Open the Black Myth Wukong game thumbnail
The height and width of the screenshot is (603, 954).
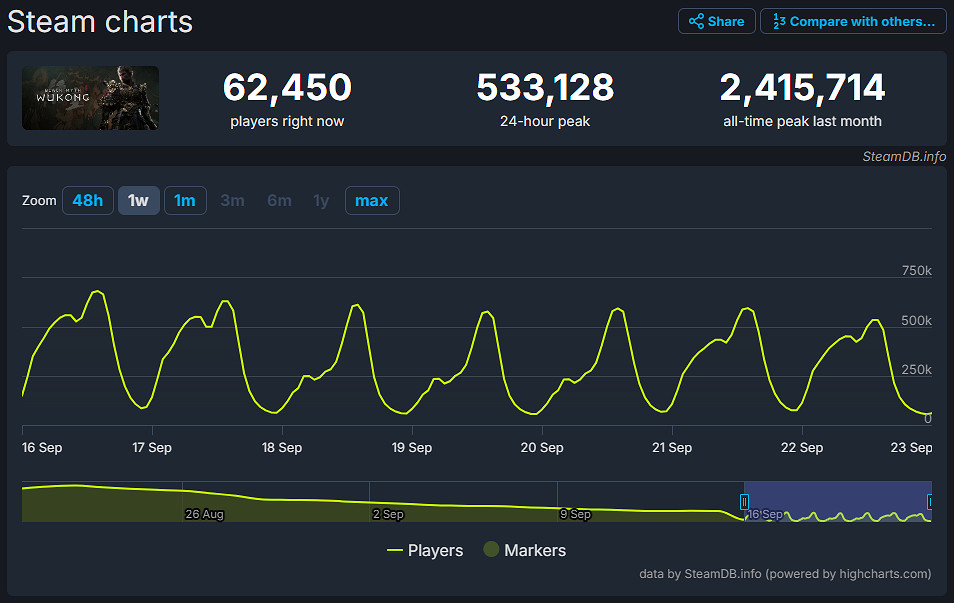click(x=90, y=97)
